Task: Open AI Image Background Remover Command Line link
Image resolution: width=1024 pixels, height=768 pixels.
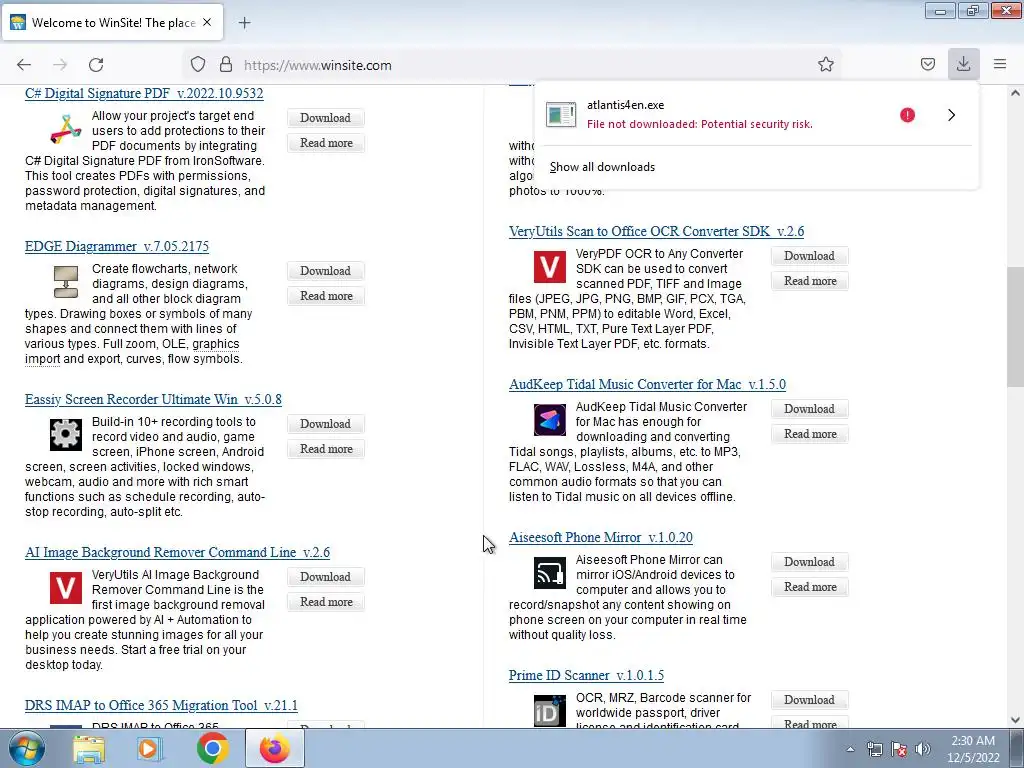Action: [178, 552]
